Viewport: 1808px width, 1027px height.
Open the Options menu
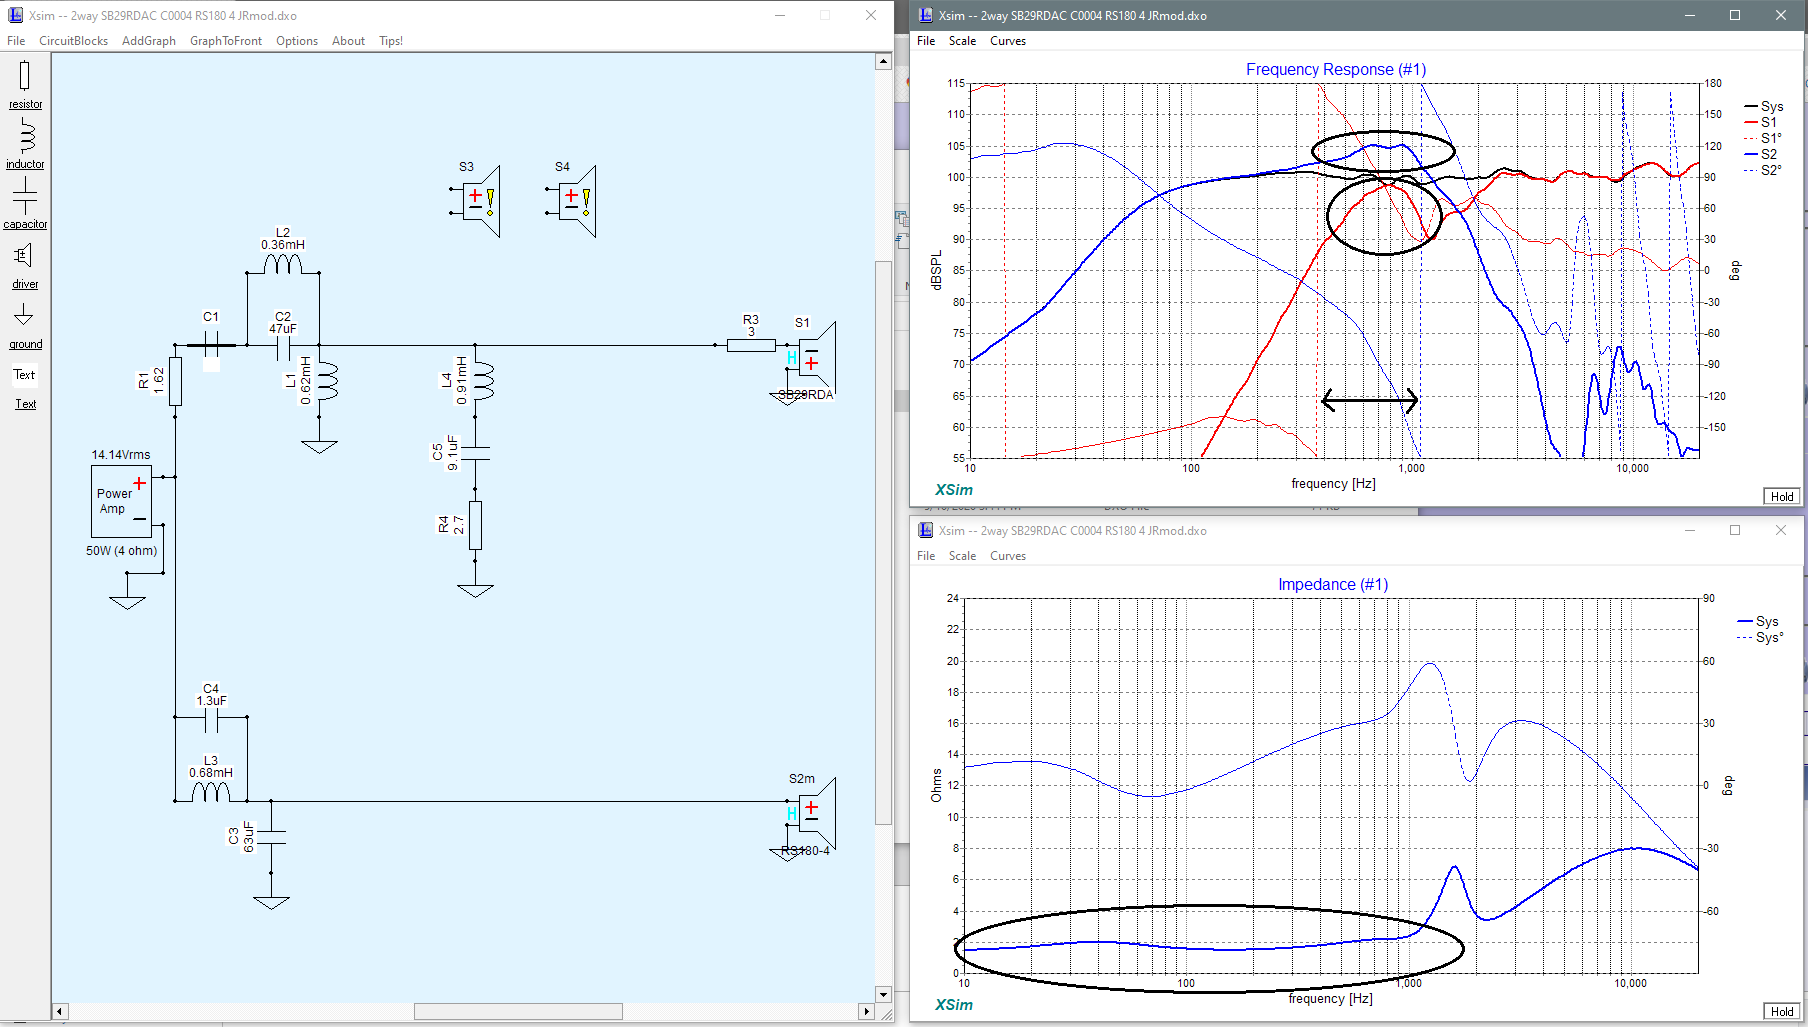297,41
